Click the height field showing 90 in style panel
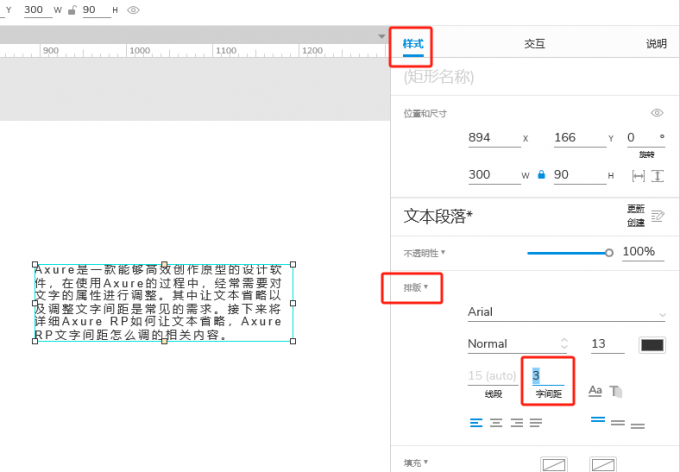This screenshot has height=472, width=680. 580,175
